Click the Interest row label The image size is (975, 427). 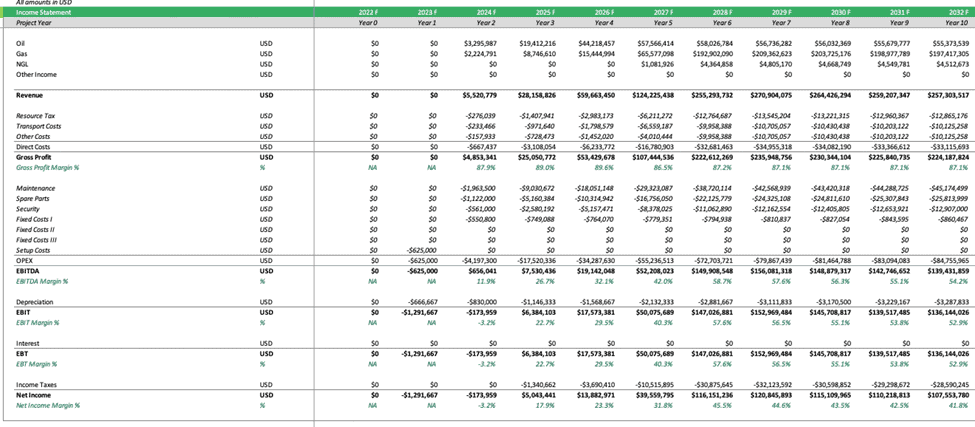tap(27, 343)
